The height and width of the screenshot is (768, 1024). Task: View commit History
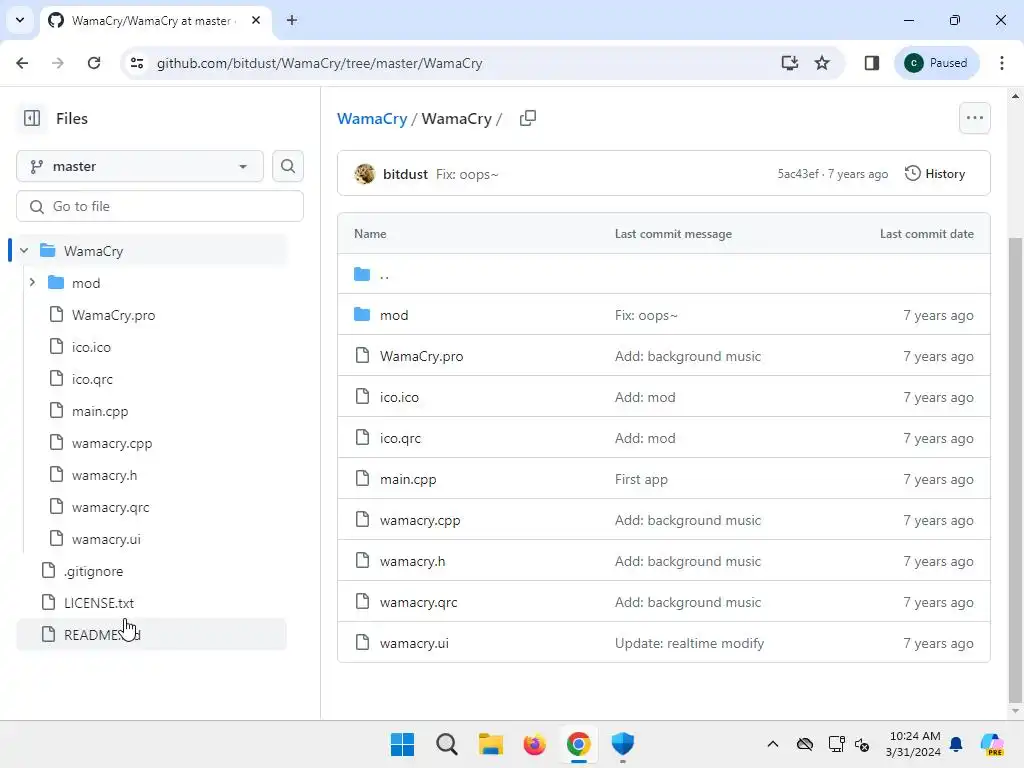click(x=935, y=174)
